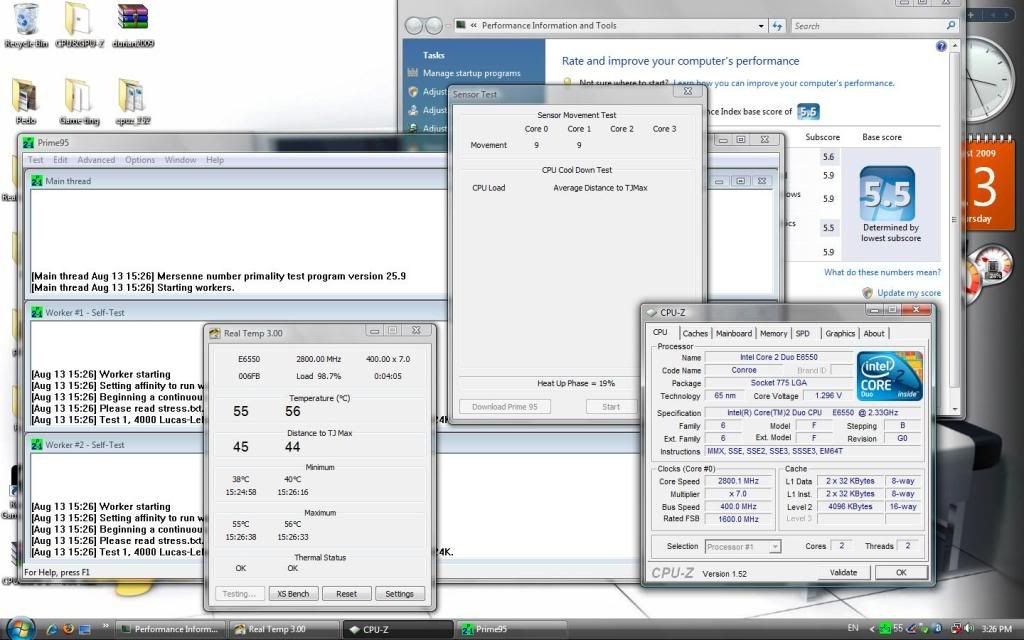
Task: Click the back arrow in Performance Information
Action: click(x=412, y=25)
